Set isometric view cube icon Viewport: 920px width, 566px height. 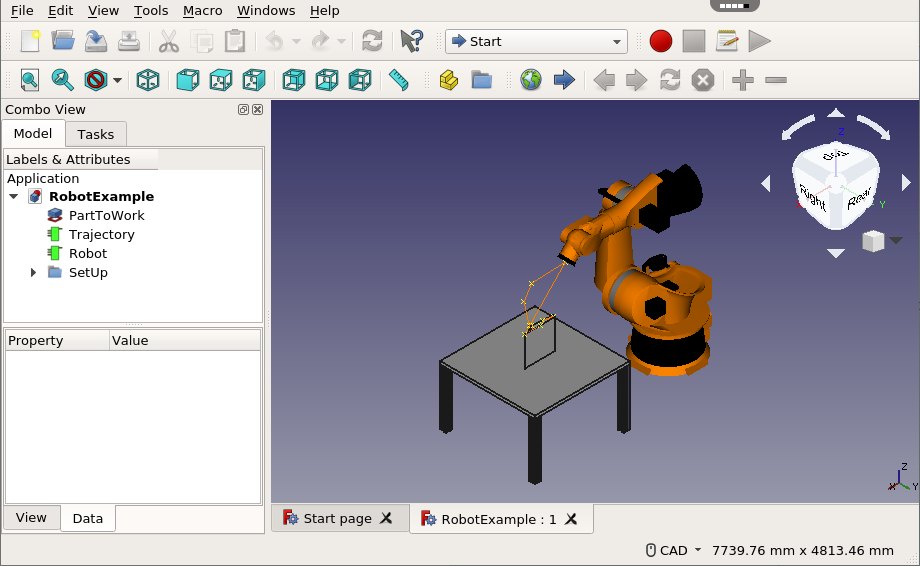pyautogui.click(x=148, y=80)
